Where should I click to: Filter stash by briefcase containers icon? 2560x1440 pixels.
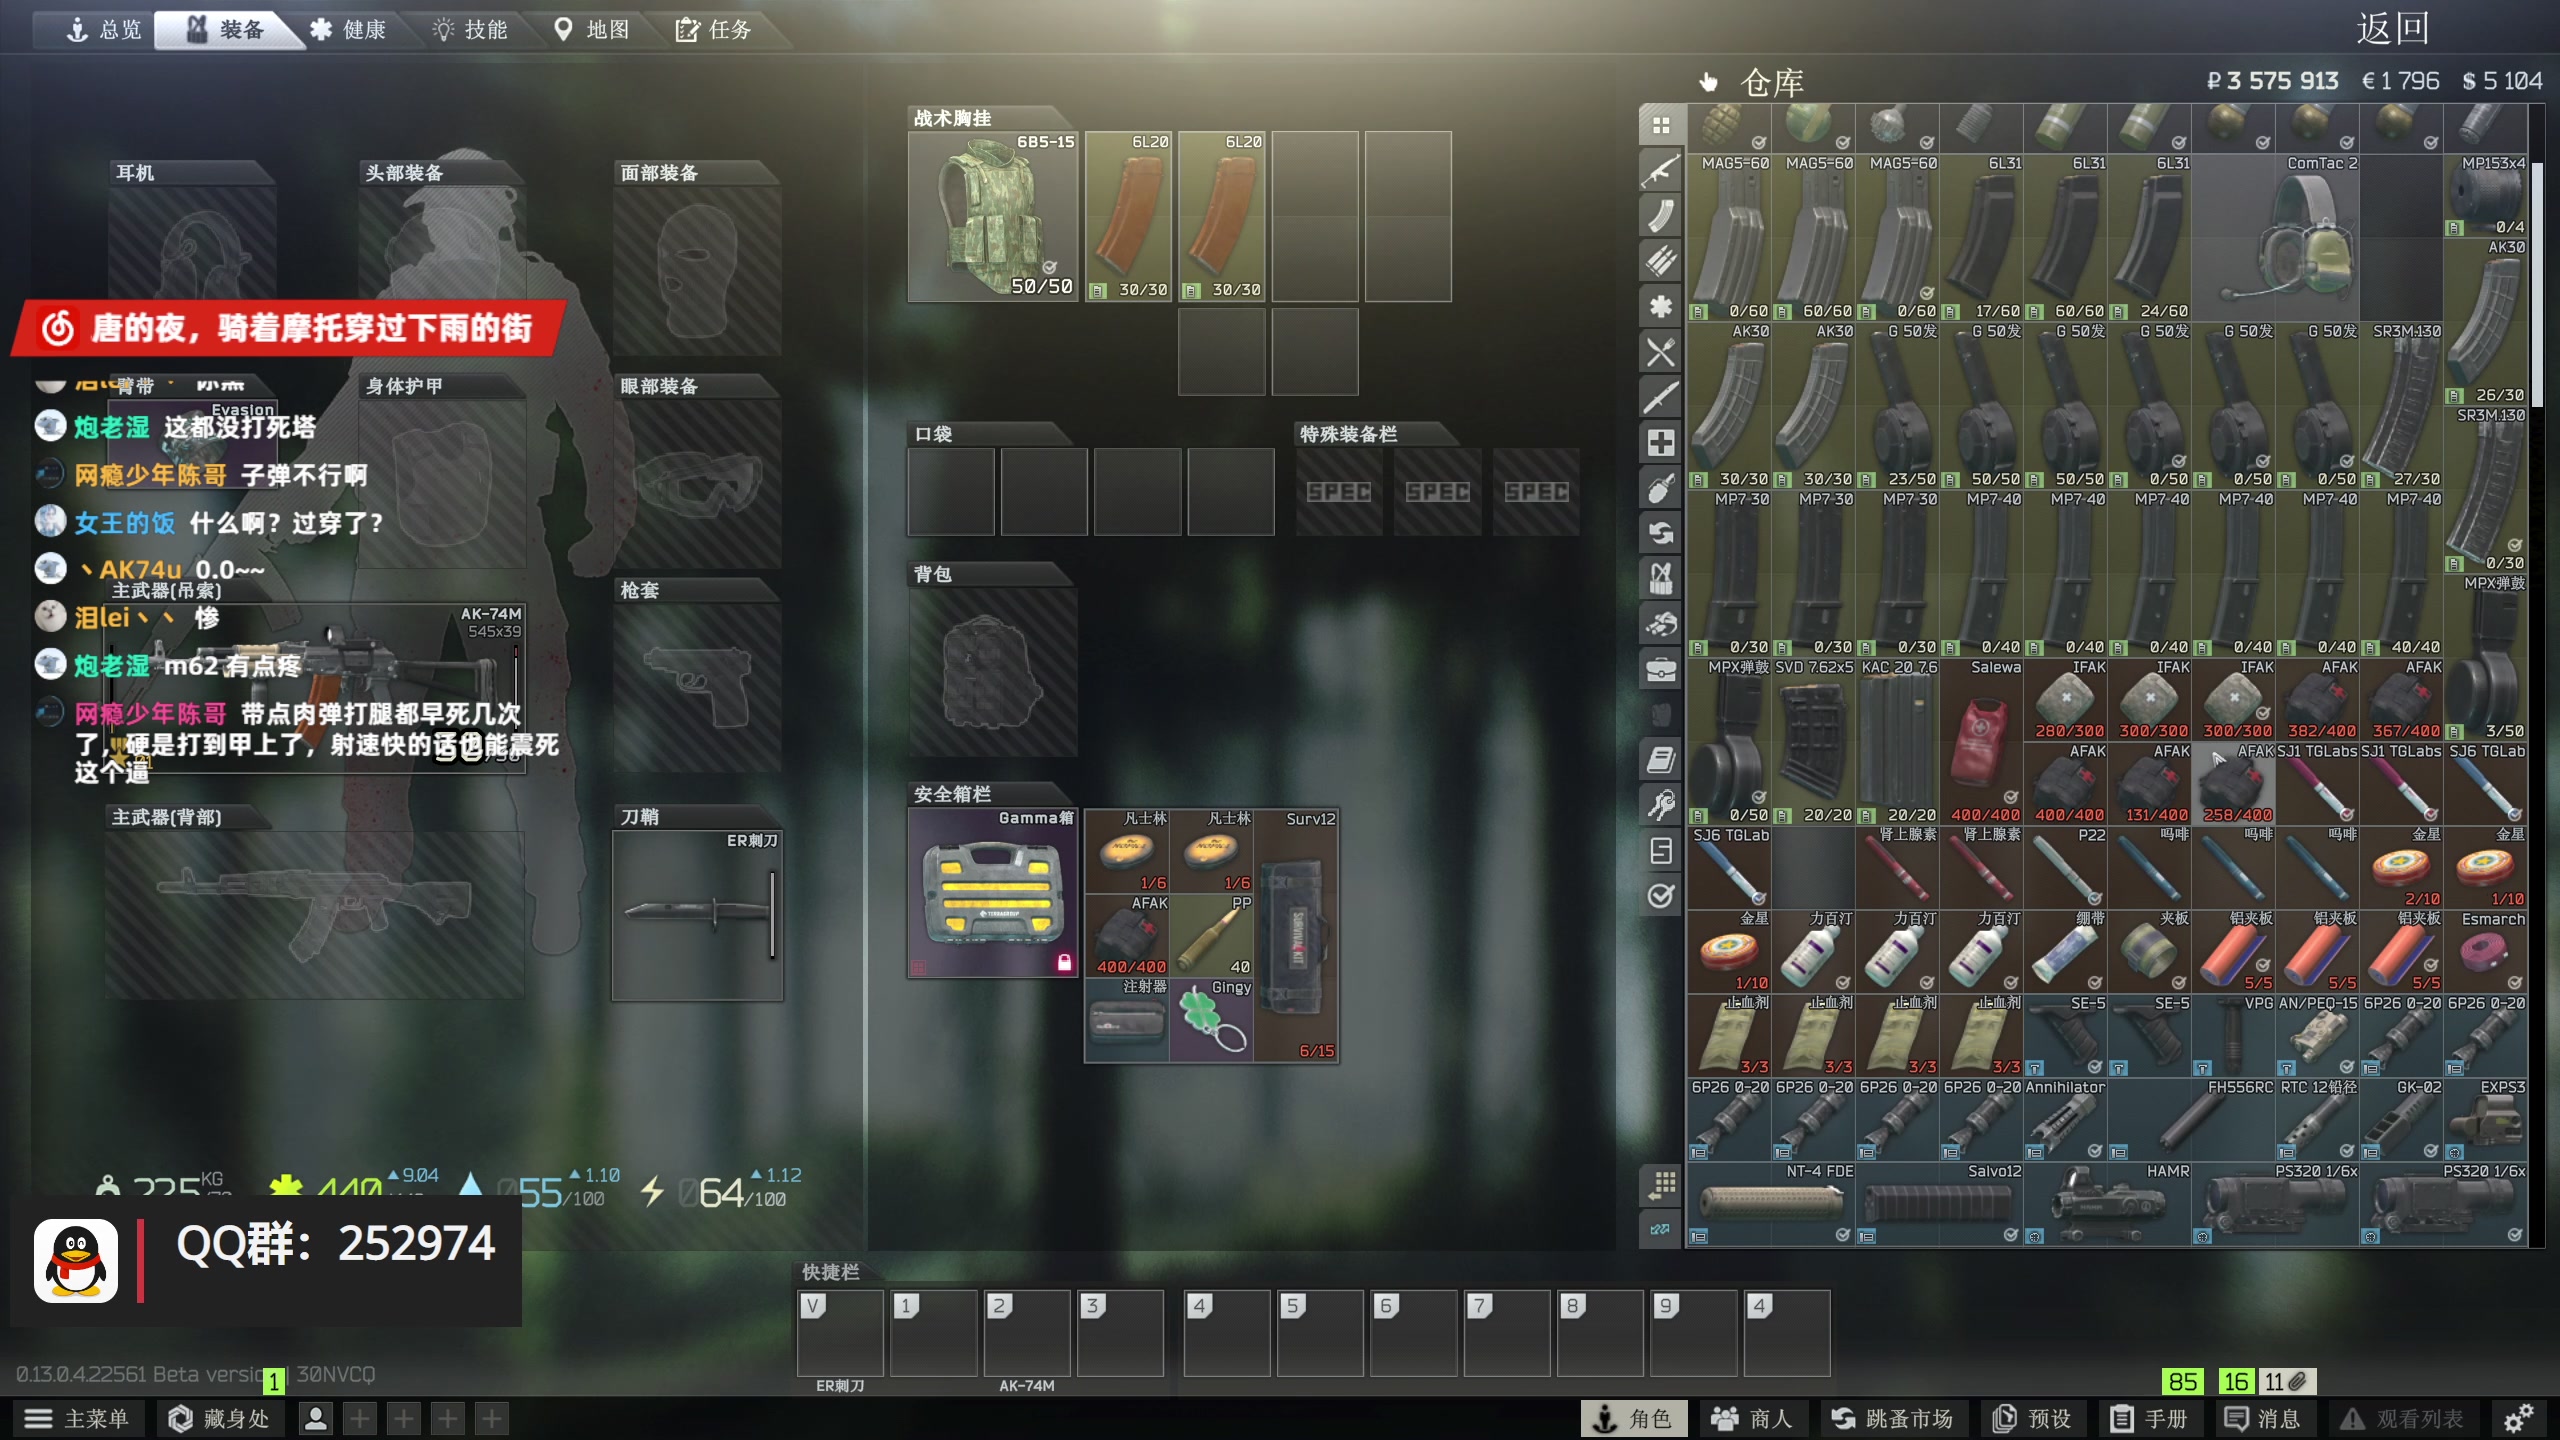[1661, 669]
